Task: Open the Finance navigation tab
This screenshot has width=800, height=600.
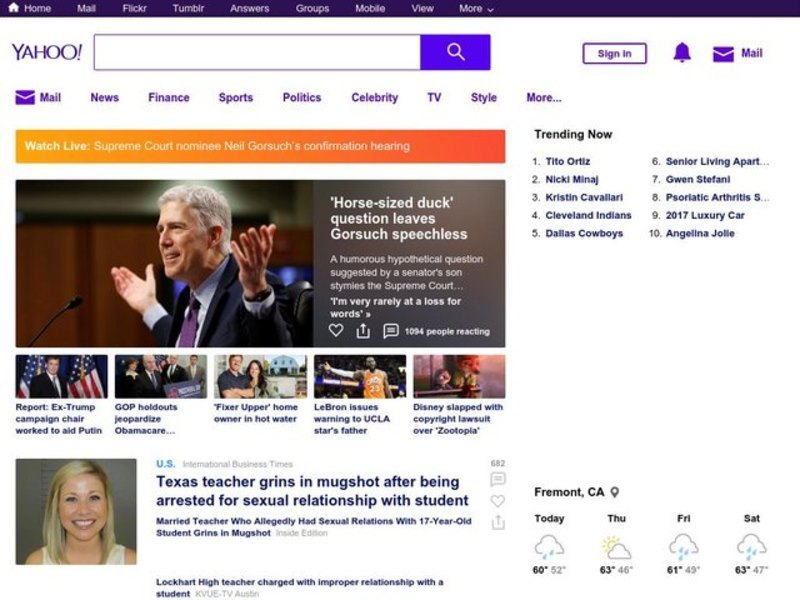Action: tap(168, 98)
